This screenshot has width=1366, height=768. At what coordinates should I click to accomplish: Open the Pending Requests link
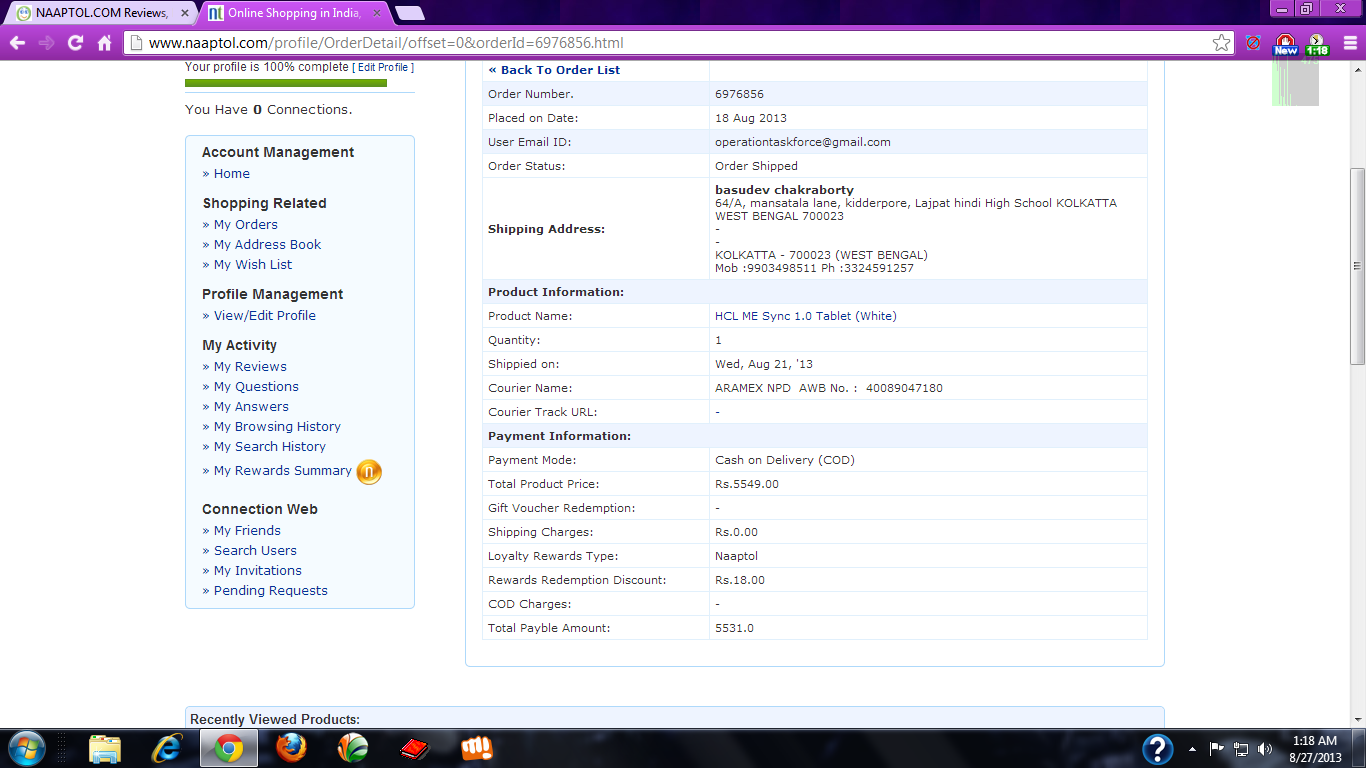click(270, 591)
